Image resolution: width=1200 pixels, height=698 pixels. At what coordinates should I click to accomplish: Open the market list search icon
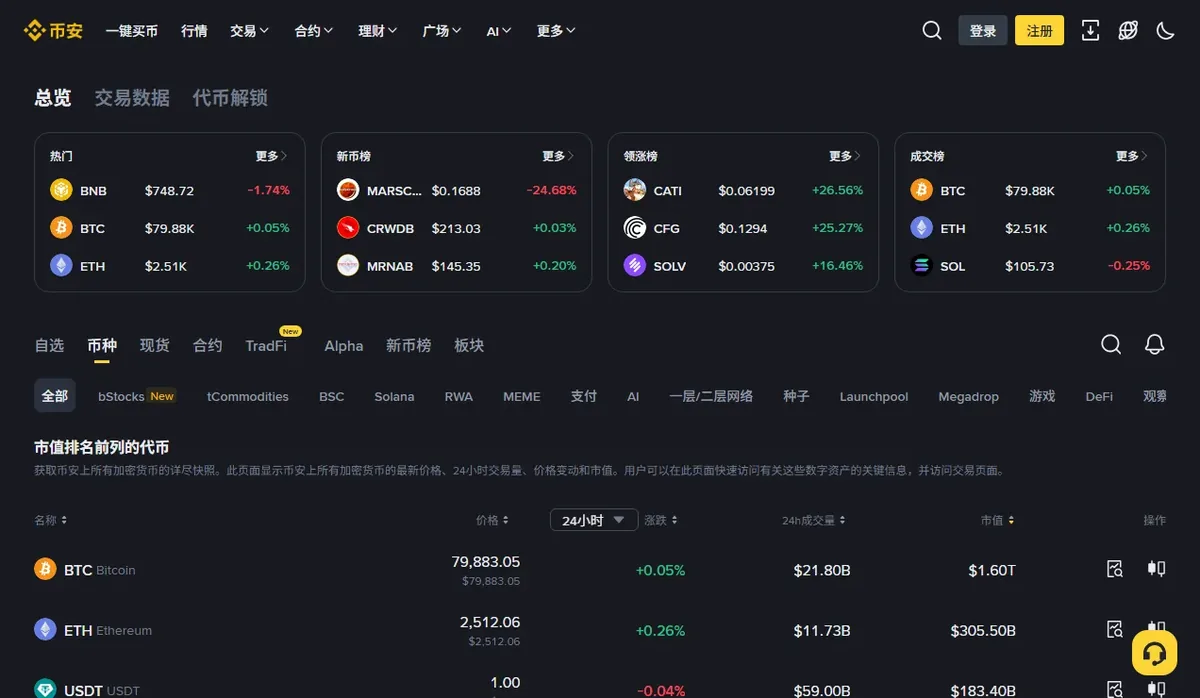pyautogui.click(x=1111, y=344)
